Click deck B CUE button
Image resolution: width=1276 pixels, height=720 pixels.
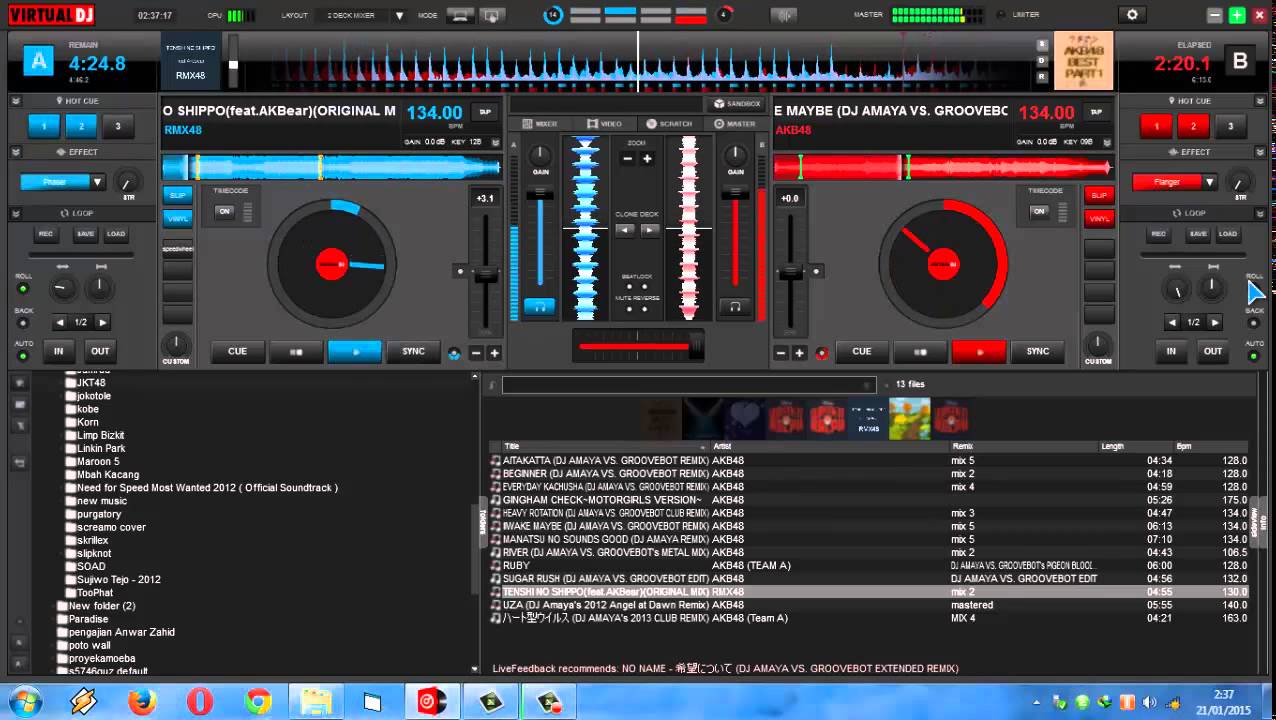coord(861,351)
